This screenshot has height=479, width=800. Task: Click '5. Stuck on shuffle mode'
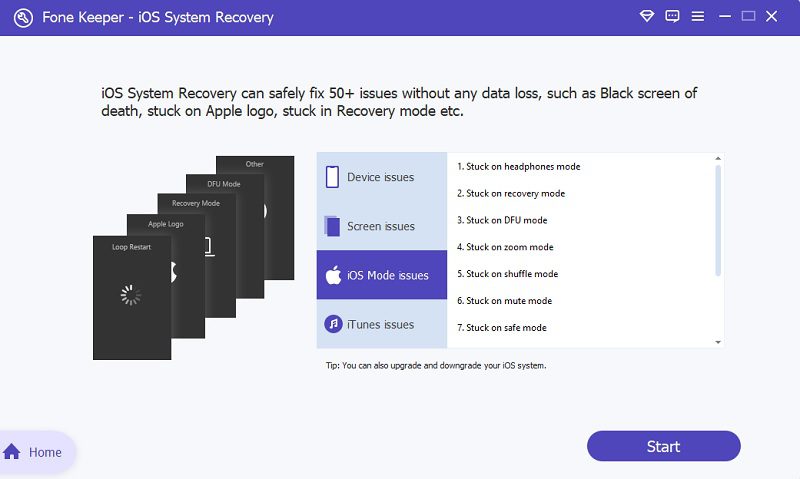click(x=507, y=274)
